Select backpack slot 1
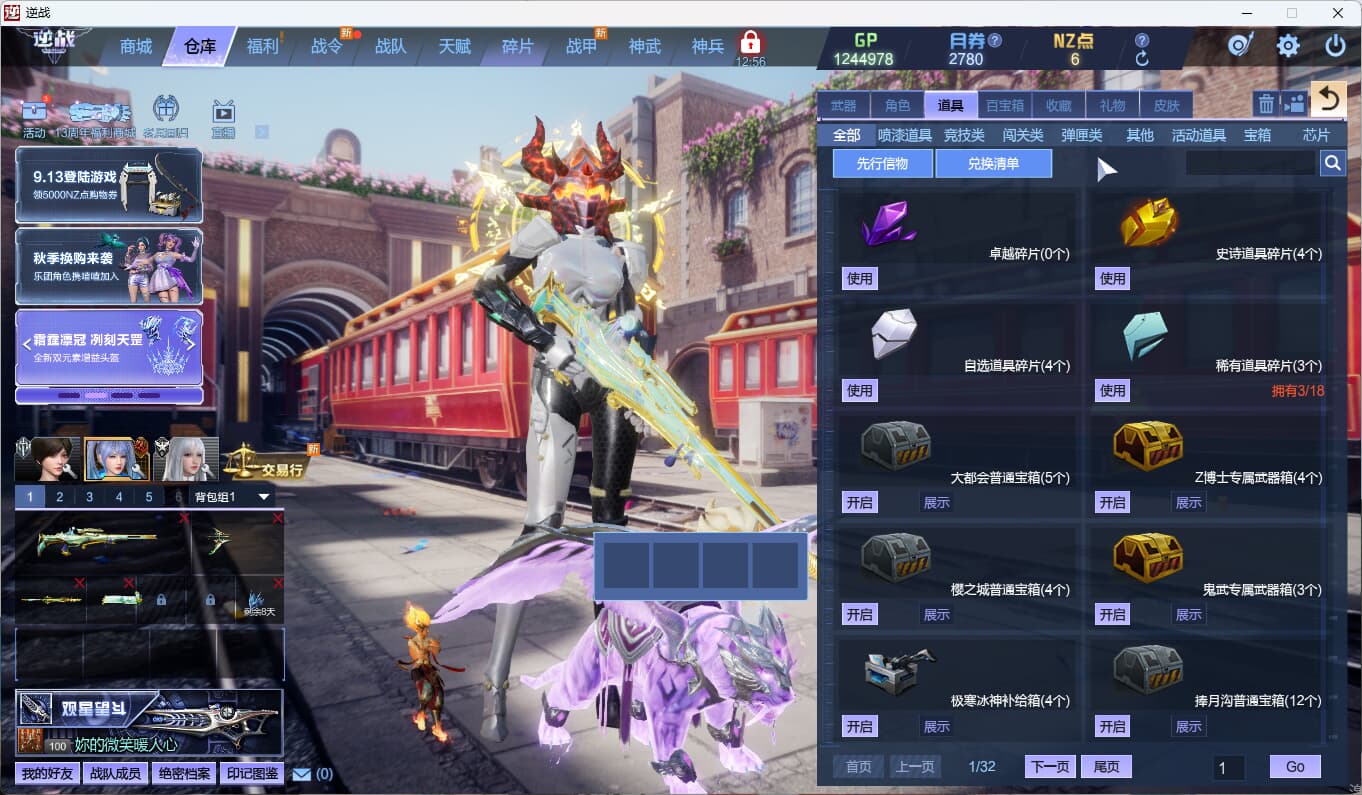This screenshot has width=1362, height=795. 30,497
